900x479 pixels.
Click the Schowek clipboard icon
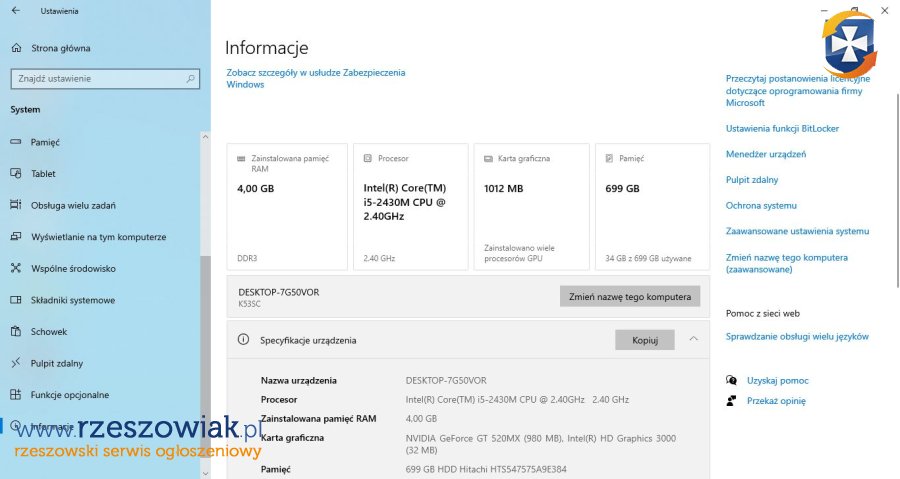coord(15,331)
